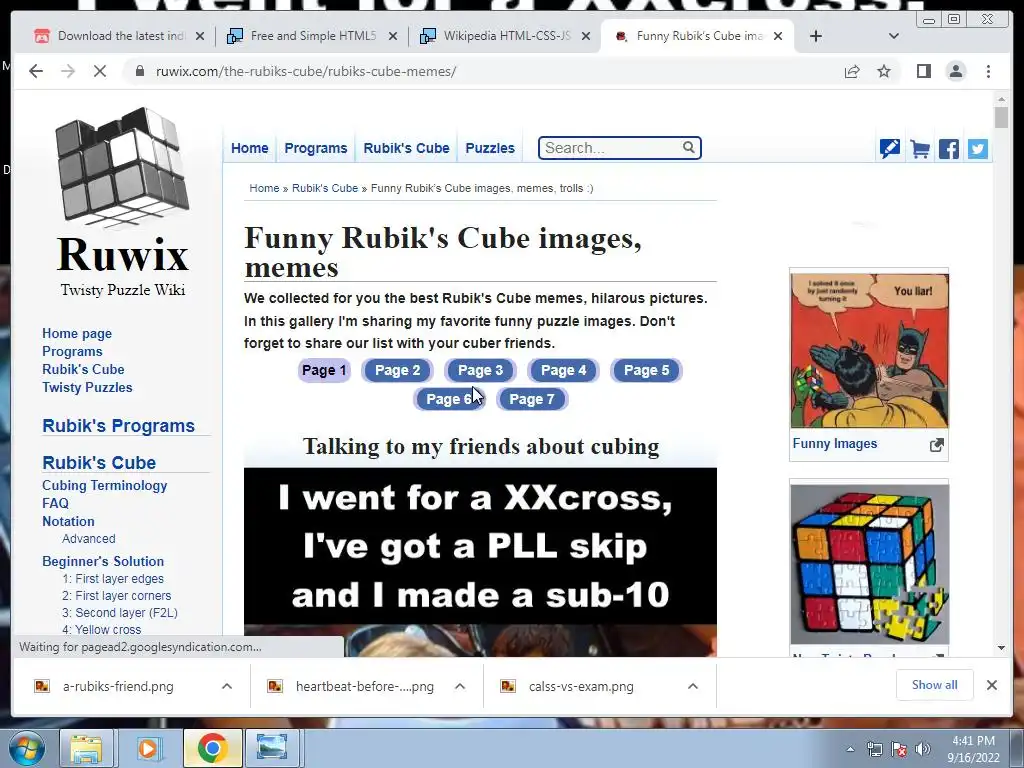Go to Page 6 button
1024x768 pixels.
point(449,399)
